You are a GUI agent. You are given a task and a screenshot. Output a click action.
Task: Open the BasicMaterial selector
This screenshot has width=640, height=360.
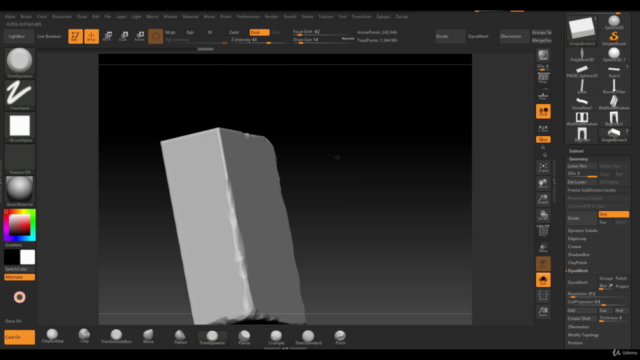click(19, 191)
